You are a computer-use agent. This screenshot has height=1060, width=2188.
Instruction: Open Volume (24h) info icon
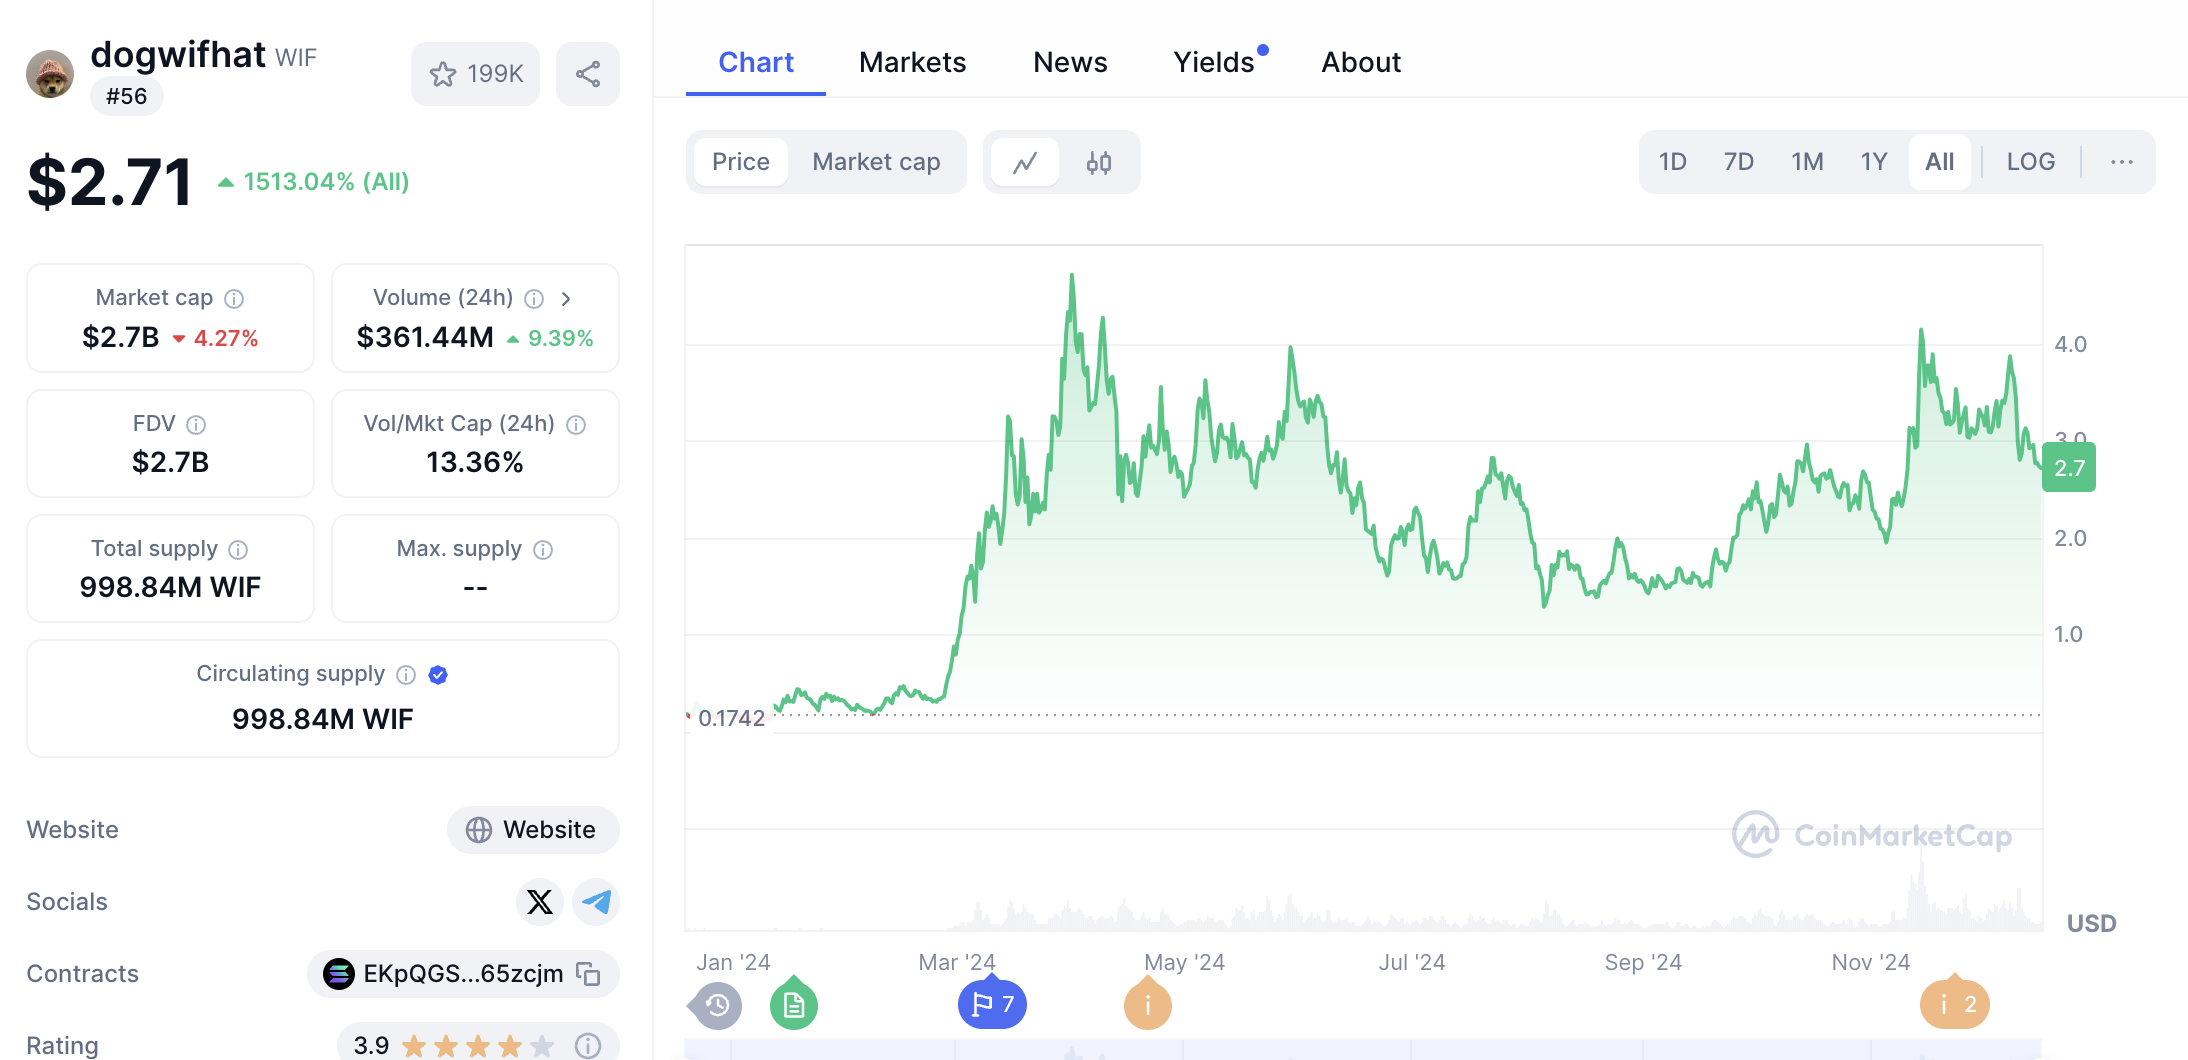coord(534,299)
